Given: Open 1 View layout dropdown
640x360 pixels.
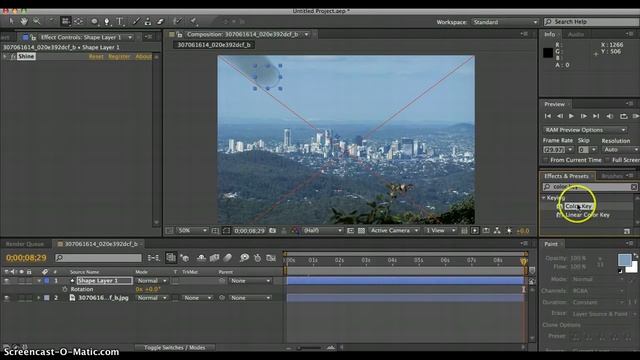Looking at the screenshot, I should click(x=440, y=231).
